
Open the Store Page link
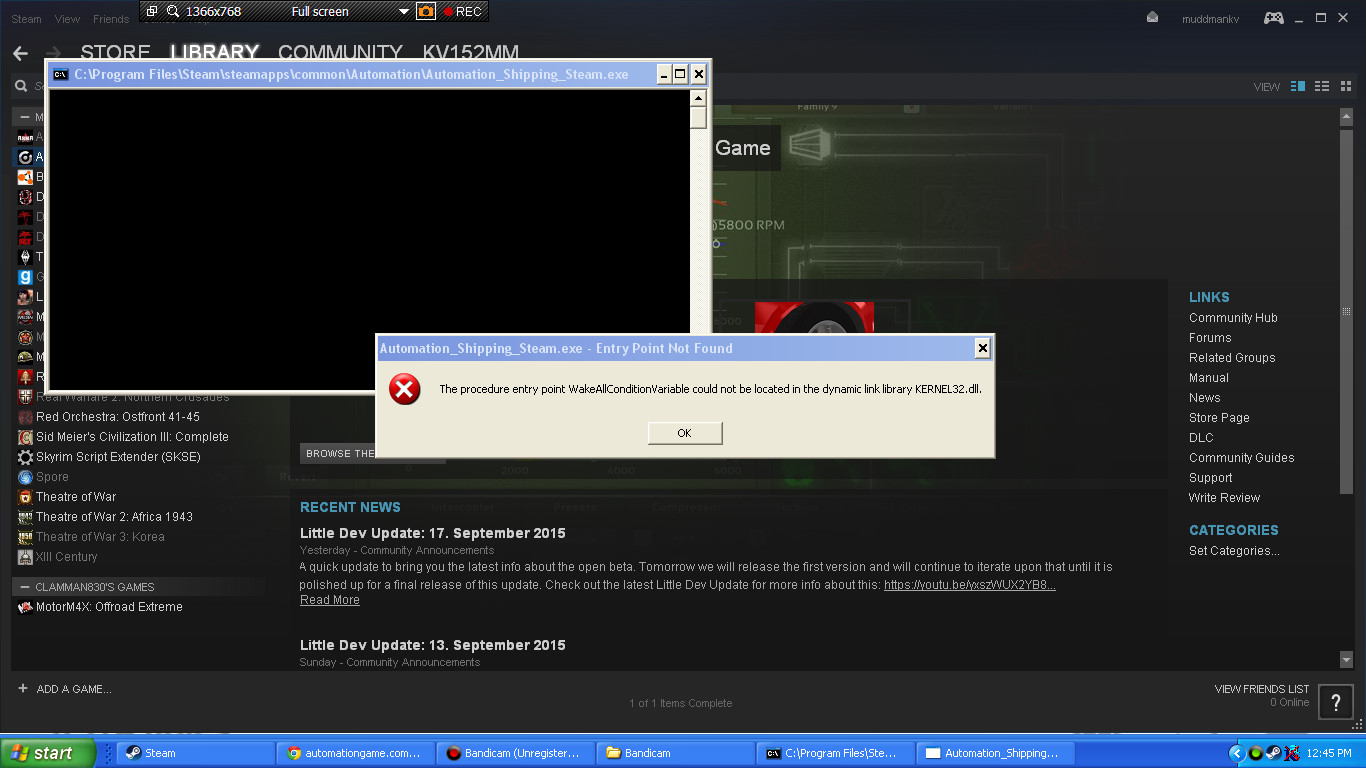(x=1219, y=418)
